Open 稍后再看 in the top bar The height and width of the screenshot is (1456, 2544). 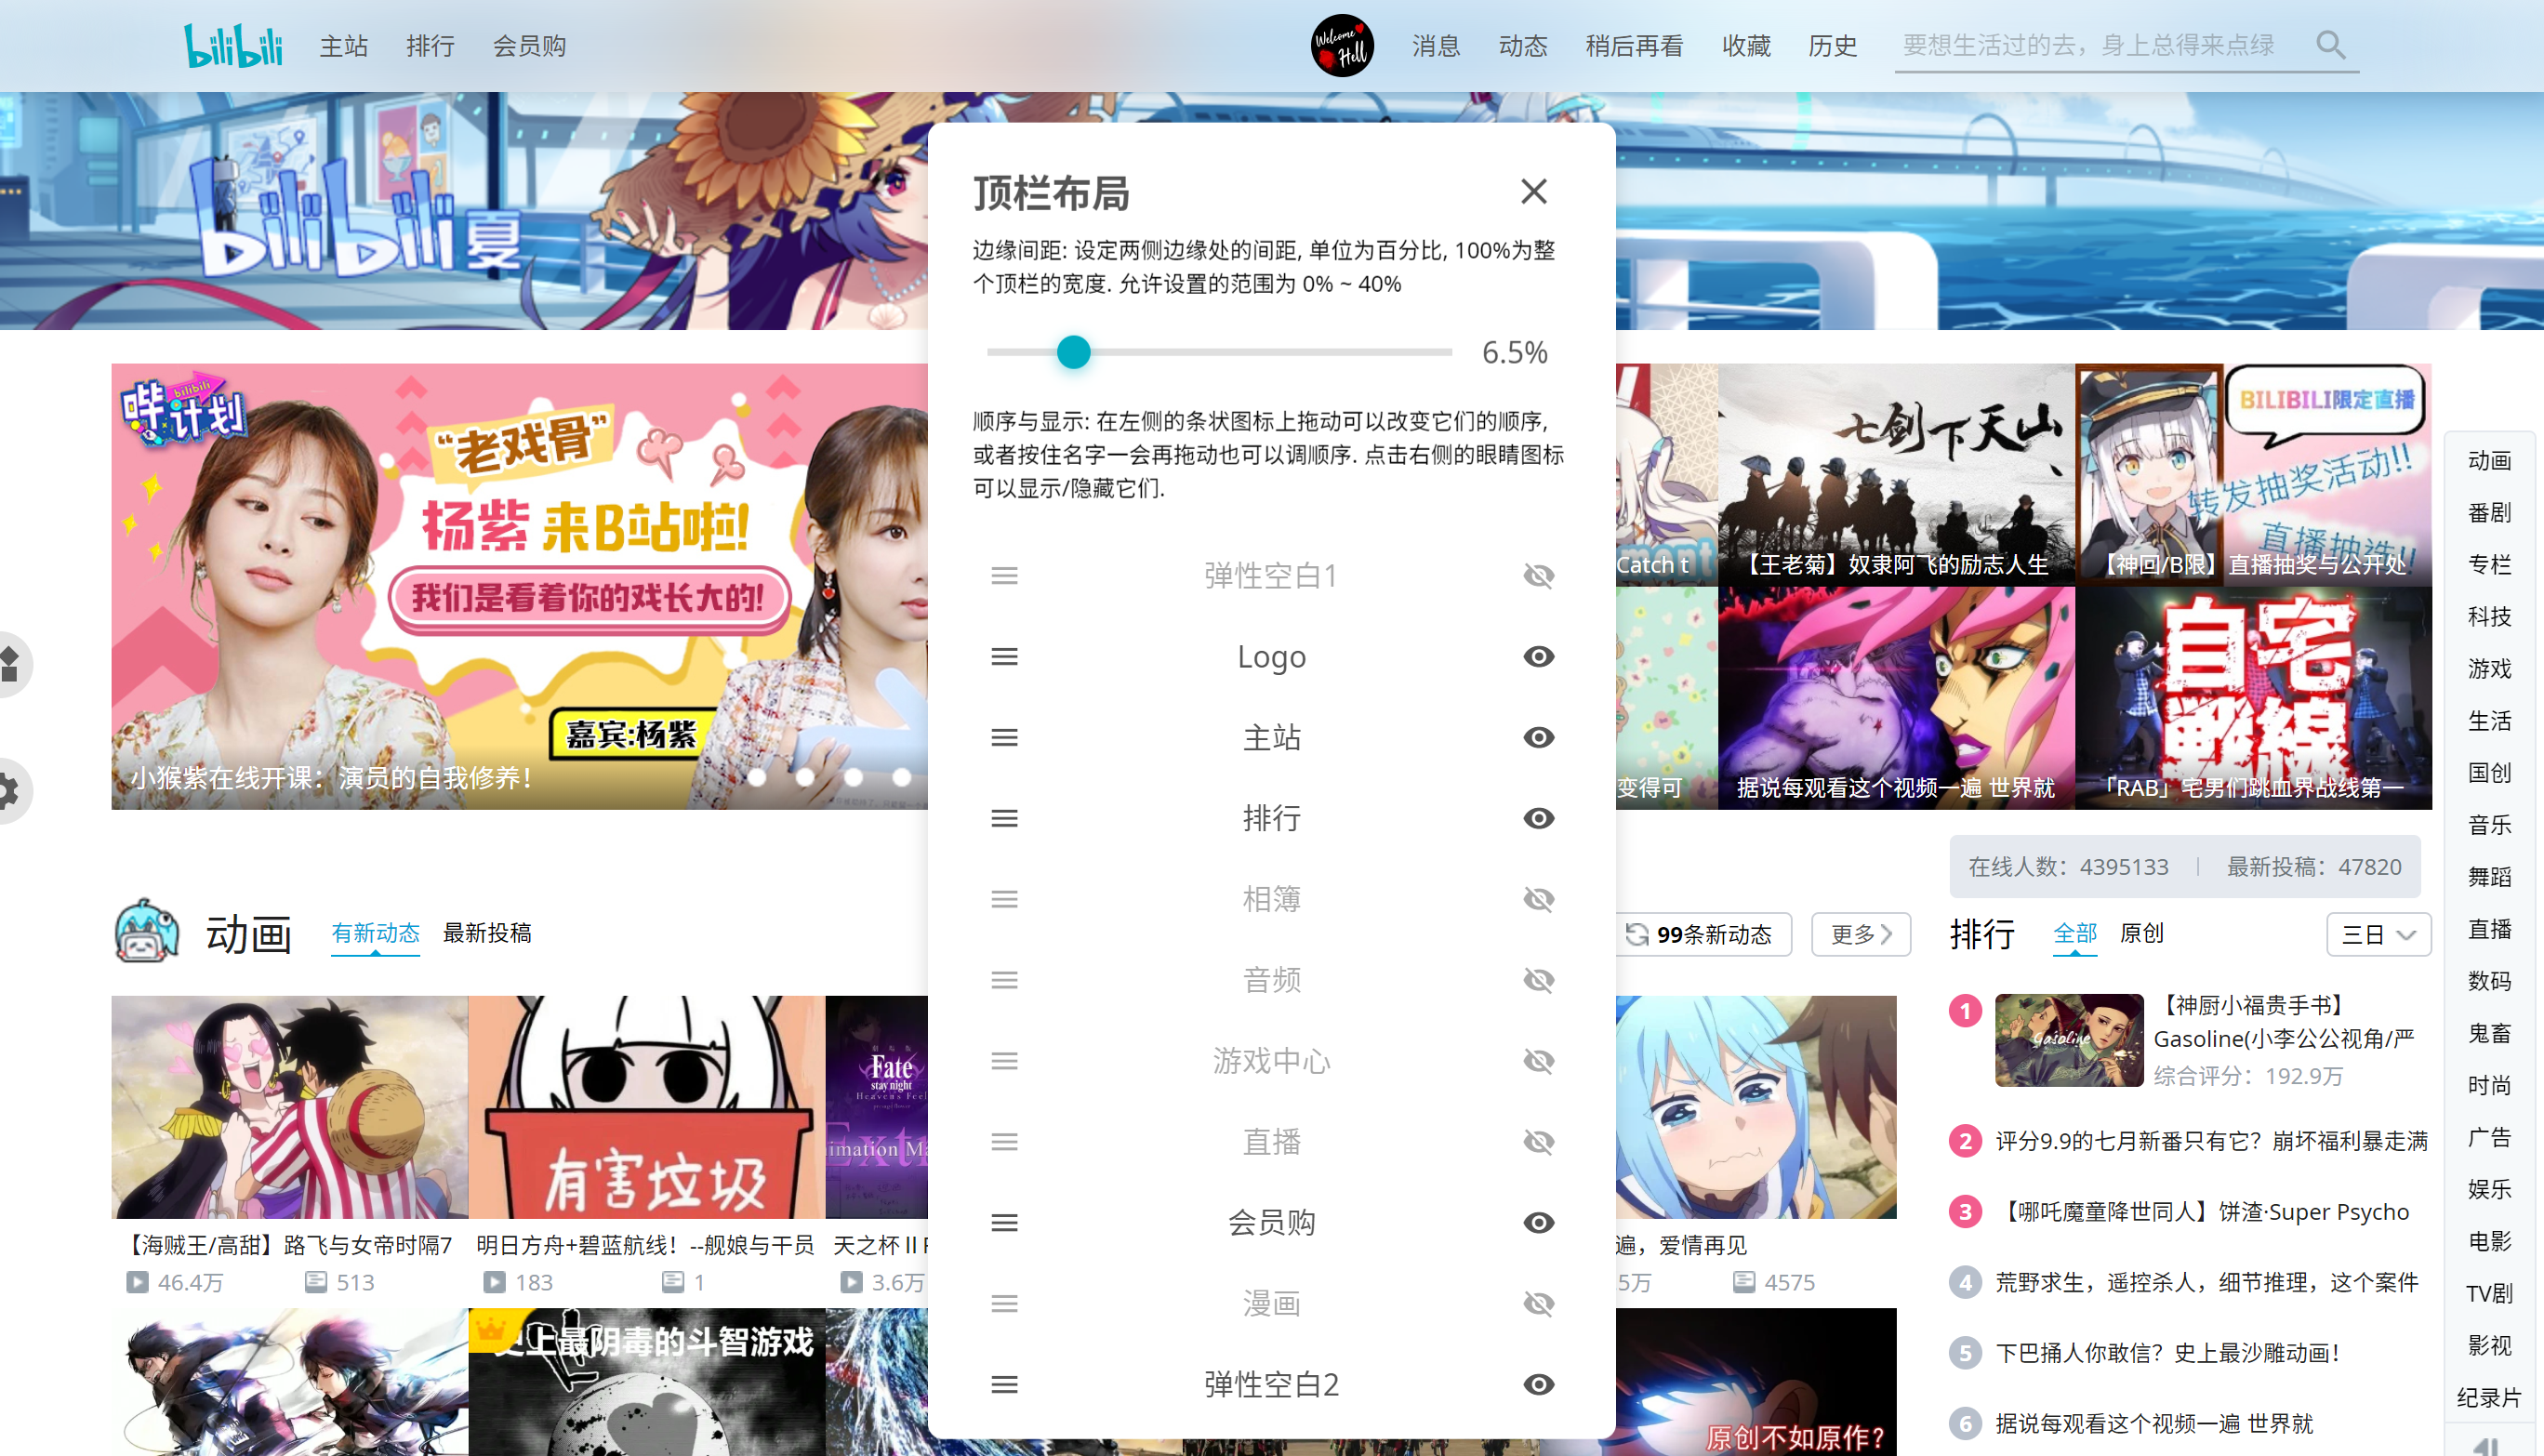click(1634, 45)
